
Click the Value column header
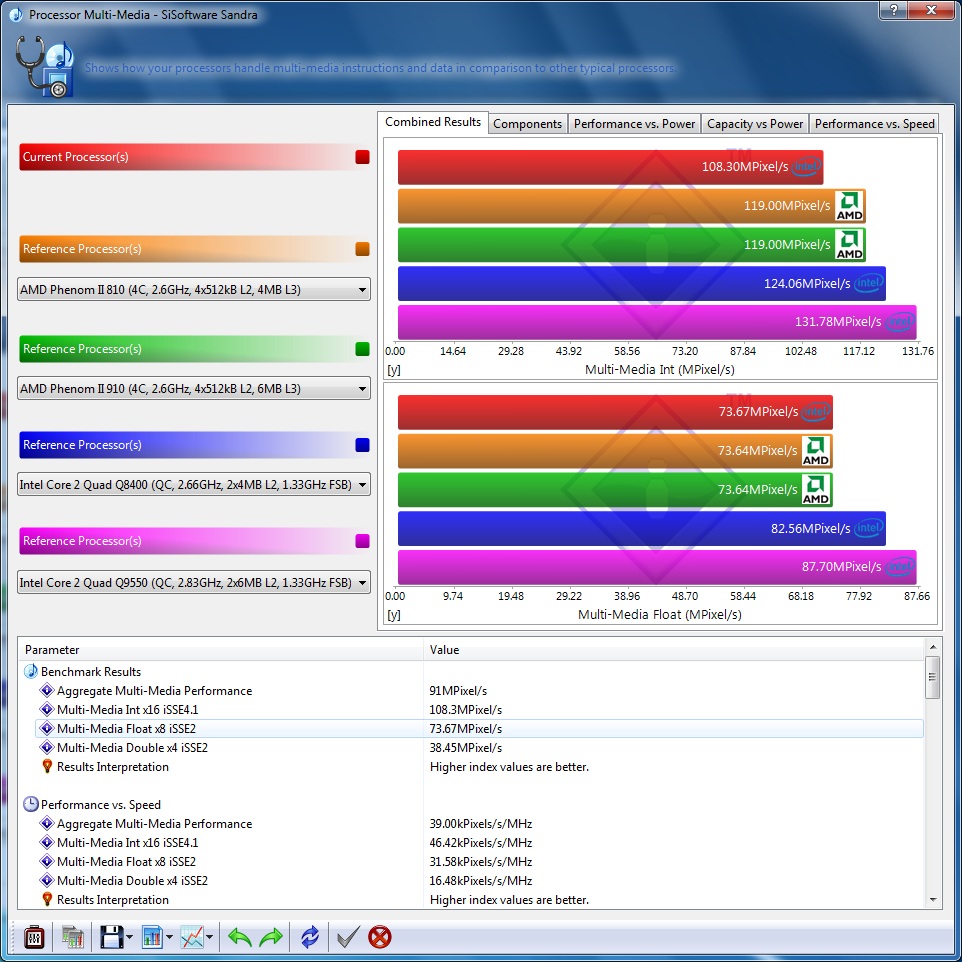pyautogui.click(x=674, y=649)
